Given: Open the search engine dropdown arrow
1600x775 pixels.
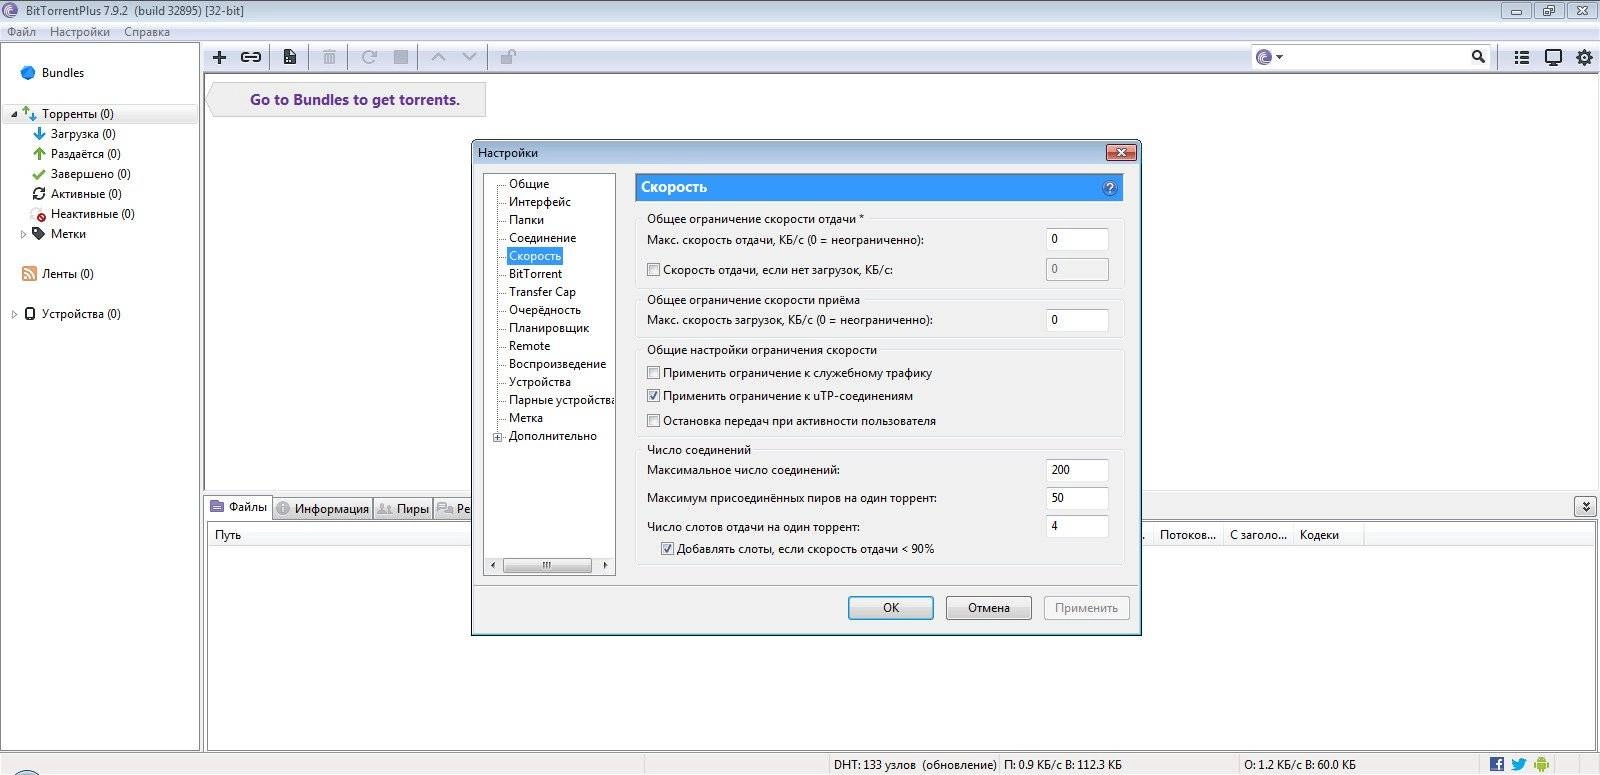Looking at the screenshot, I should (1280, 58).
